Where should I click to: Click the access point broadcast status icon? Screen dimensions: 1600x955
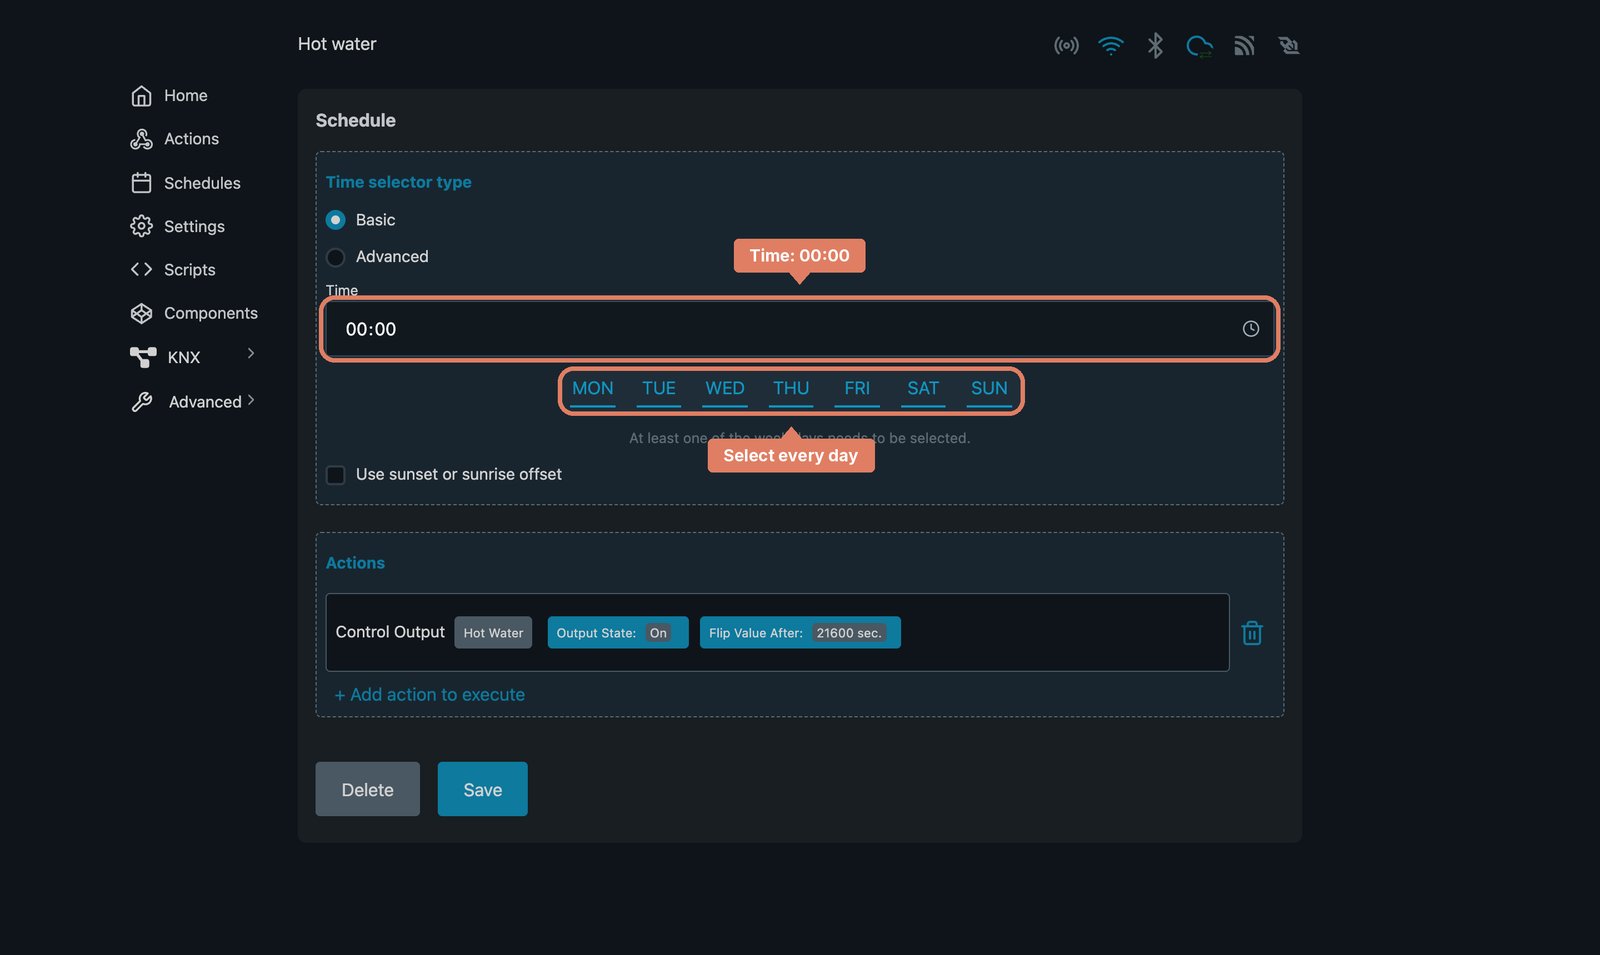pyautogui.click(x=1066, y=46)
